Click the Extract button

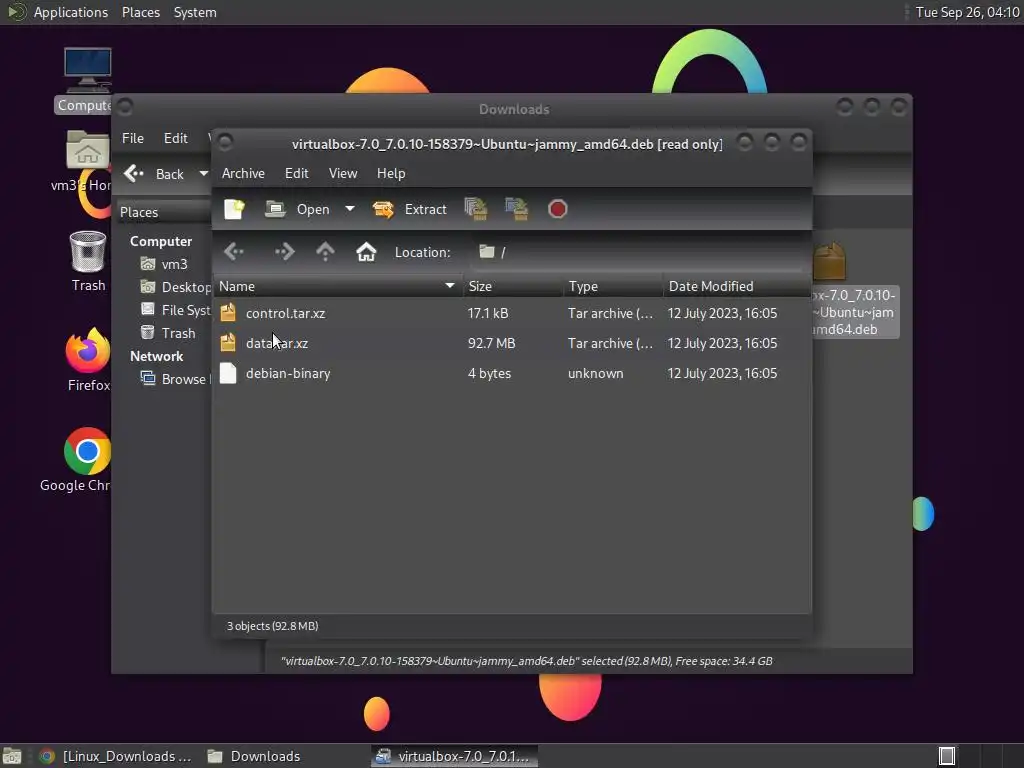(409, 209)
